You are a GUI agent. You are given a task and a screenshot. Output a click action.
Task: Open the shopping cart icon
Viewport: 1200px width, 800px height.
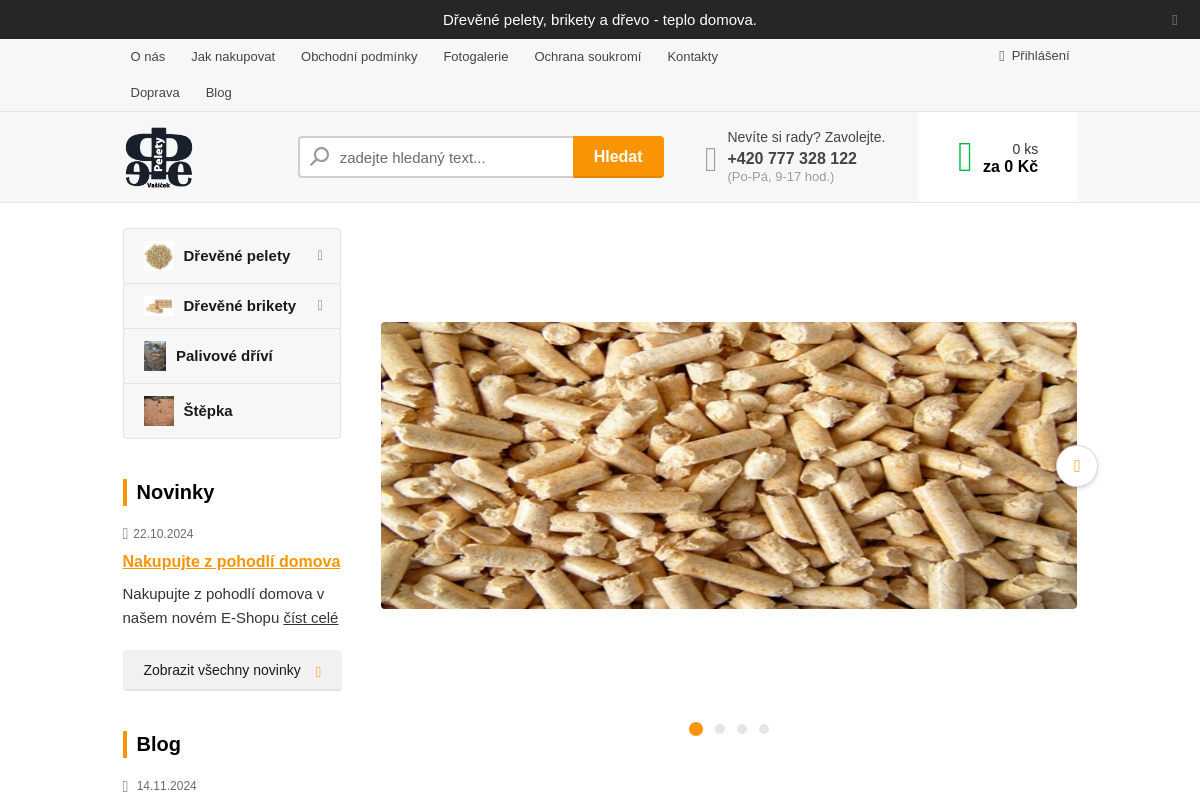point(965,157)
